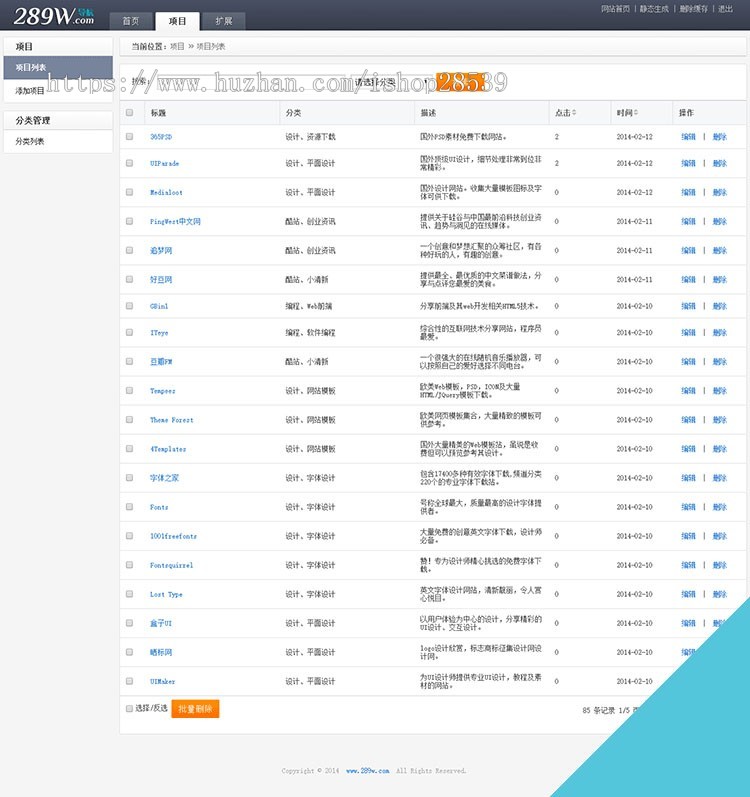Open the 365PSD title link
750x797 pixels.
[161, 137]
